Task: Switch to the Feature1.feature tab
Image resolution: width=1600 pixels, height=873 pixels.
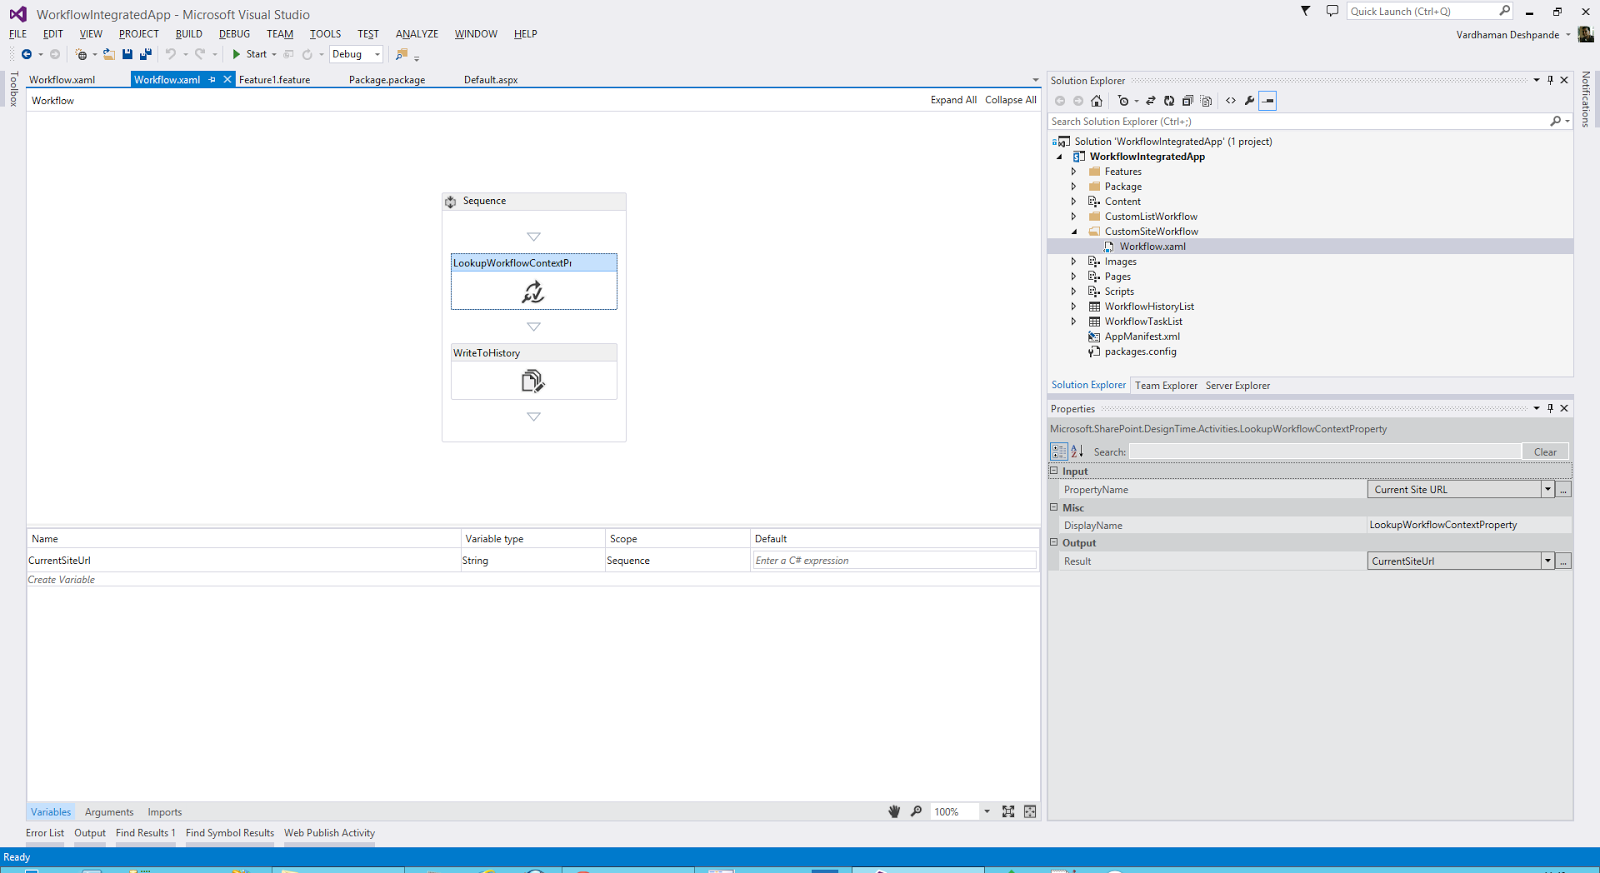Action: [274, 80]
